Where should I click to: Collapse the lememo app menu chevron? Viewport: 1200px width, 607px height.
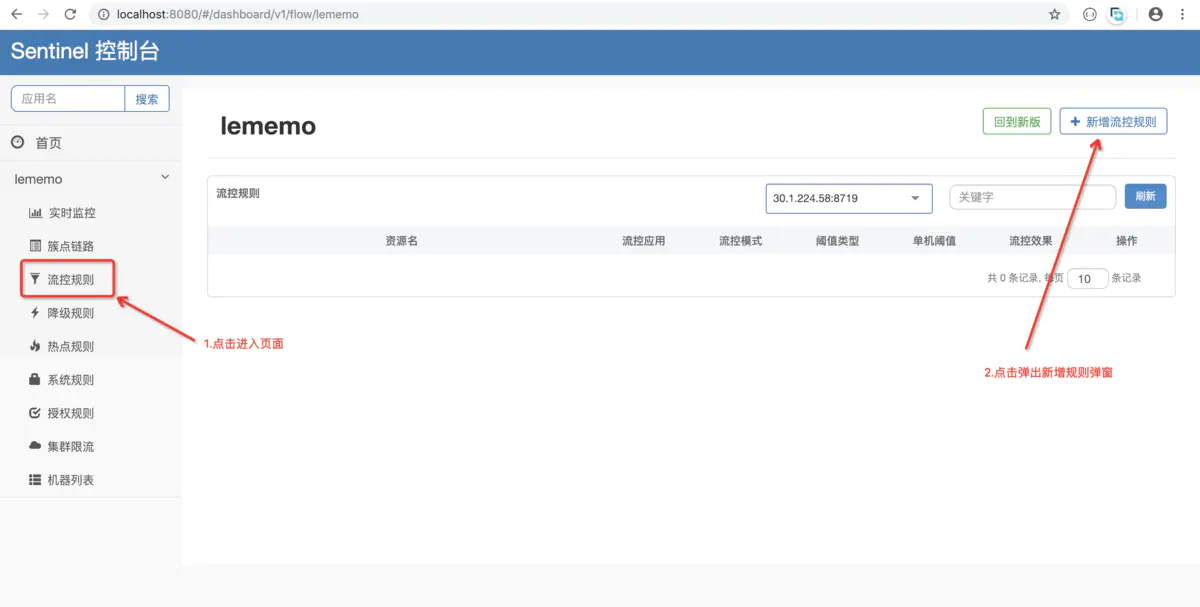click(165, 179)
